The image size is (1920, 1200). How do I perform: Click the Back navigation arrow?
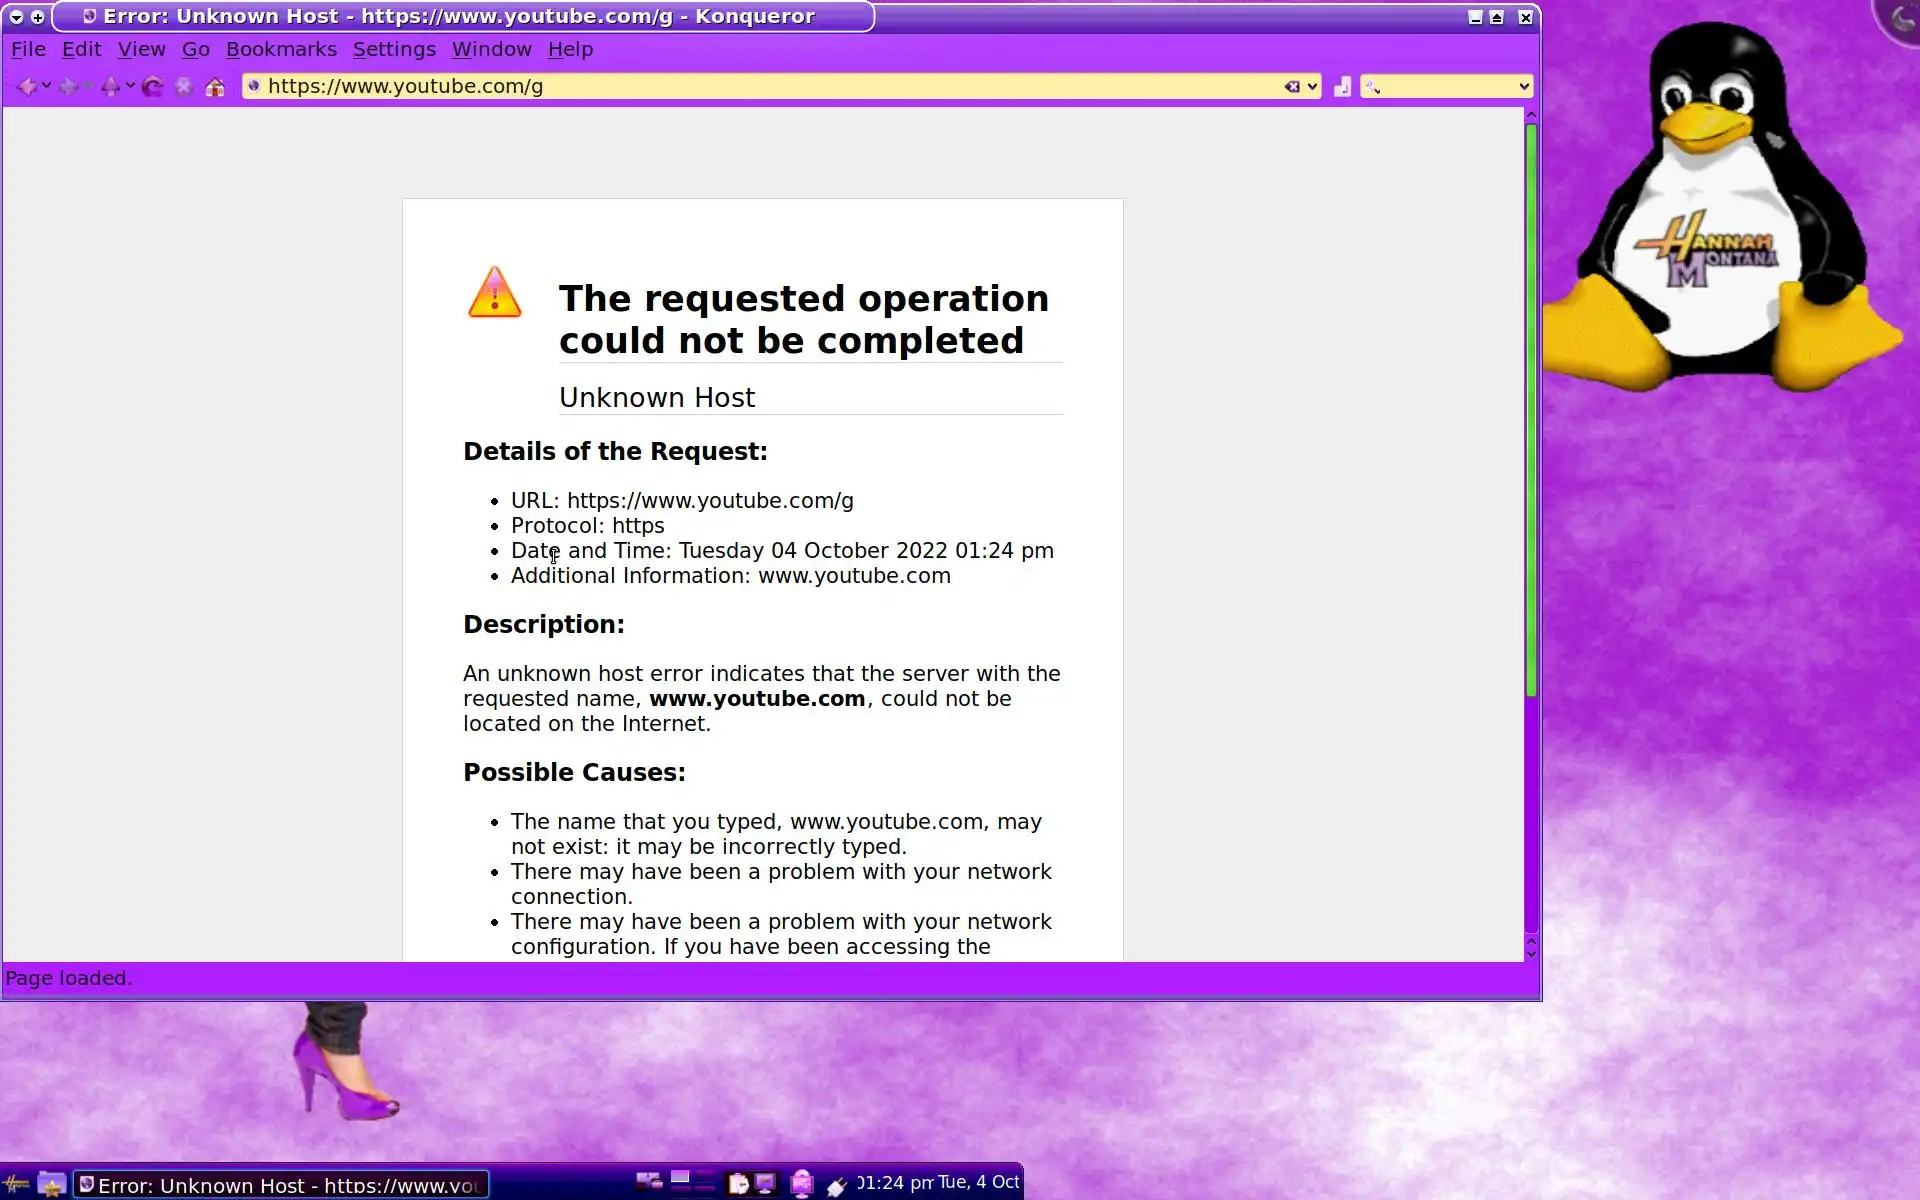click(27, 87)
